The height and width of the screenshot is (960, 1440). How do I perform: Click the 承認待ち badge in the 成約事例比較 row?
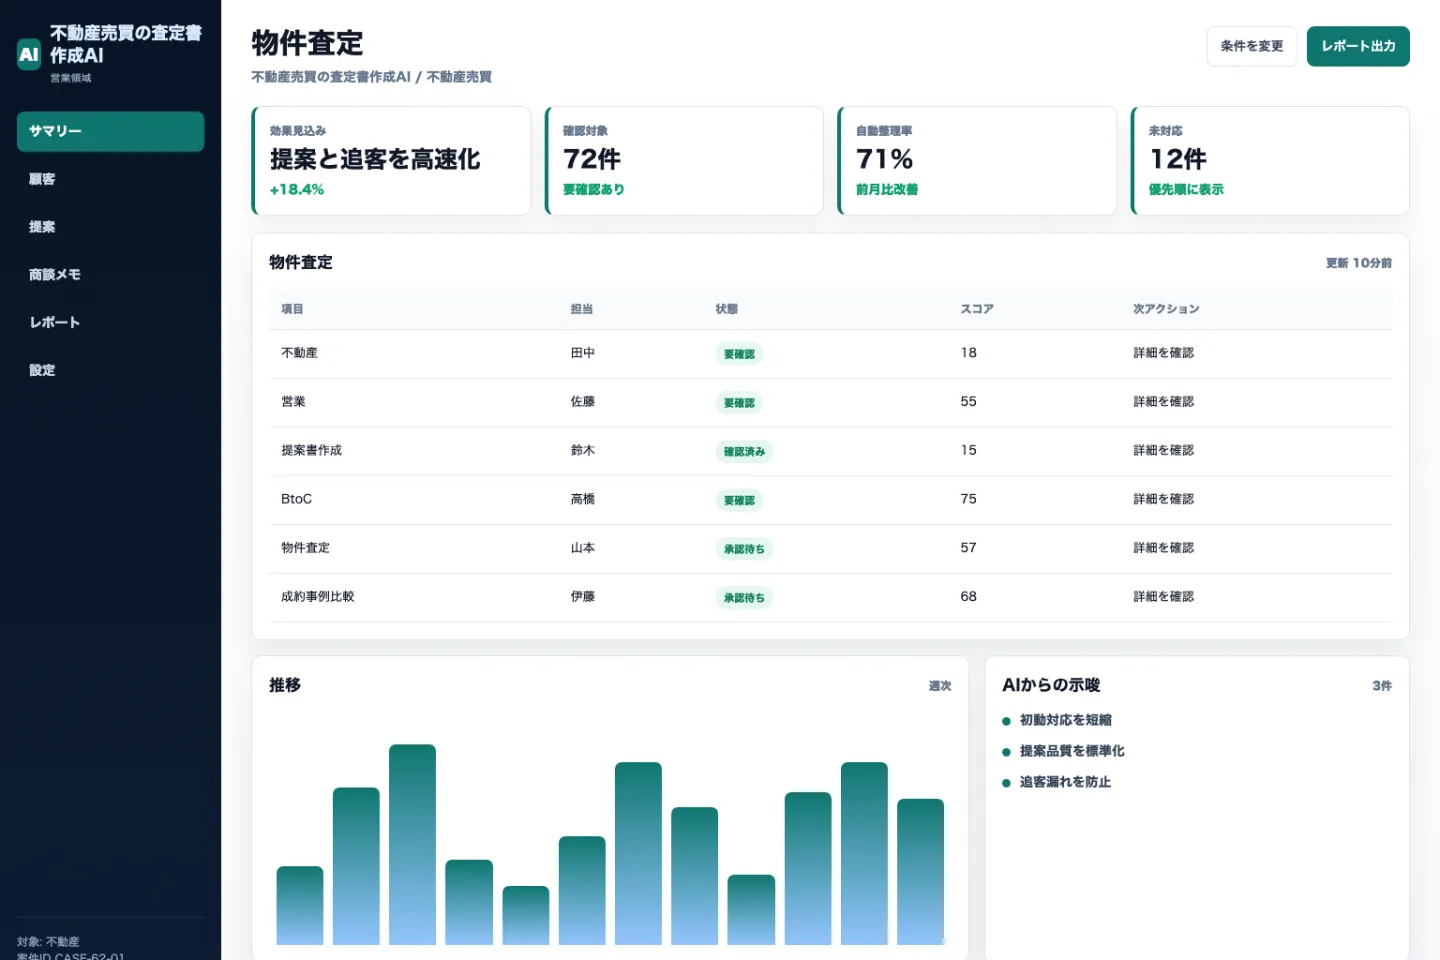pyautogui.click(x=744, y=598)
